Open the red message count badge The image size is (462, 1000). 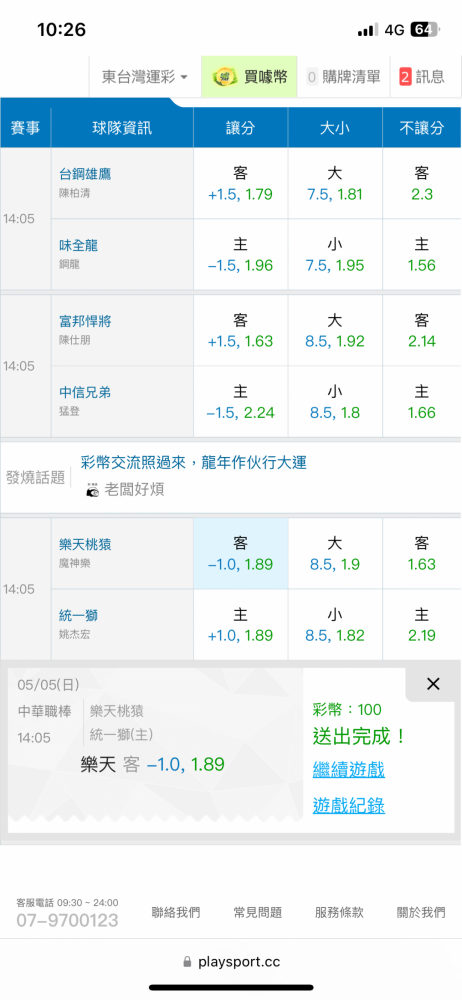[x=405, y=77]
